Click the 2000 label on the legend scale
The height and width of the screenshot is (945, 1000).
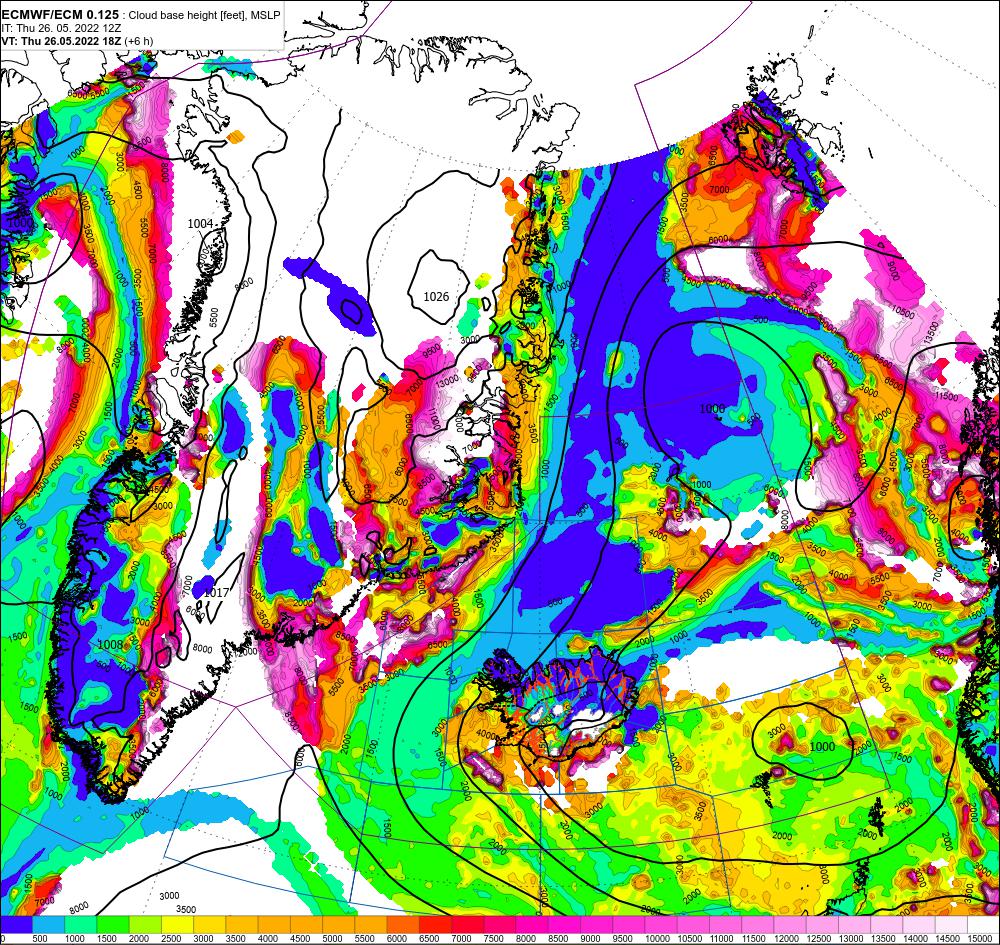point(139,939)
